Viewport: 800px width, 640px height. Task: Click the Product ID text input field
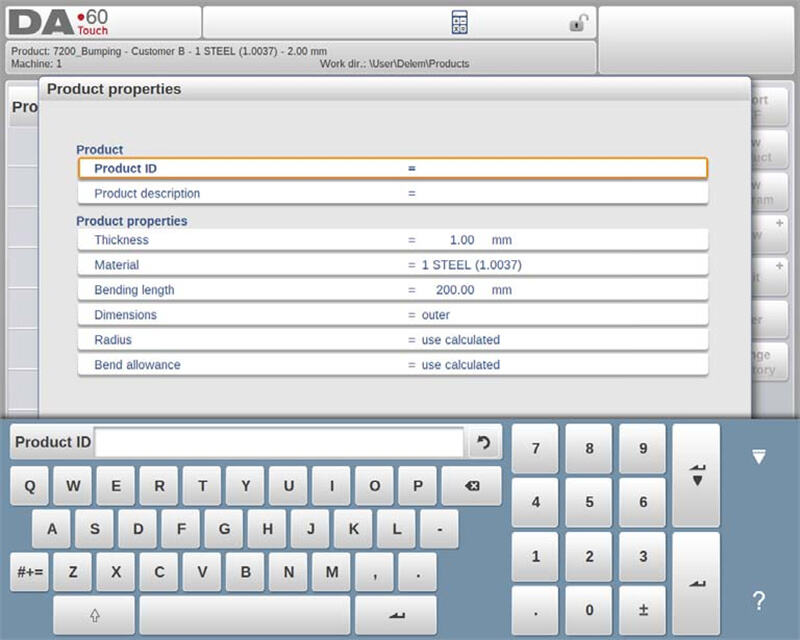(279, 442)
